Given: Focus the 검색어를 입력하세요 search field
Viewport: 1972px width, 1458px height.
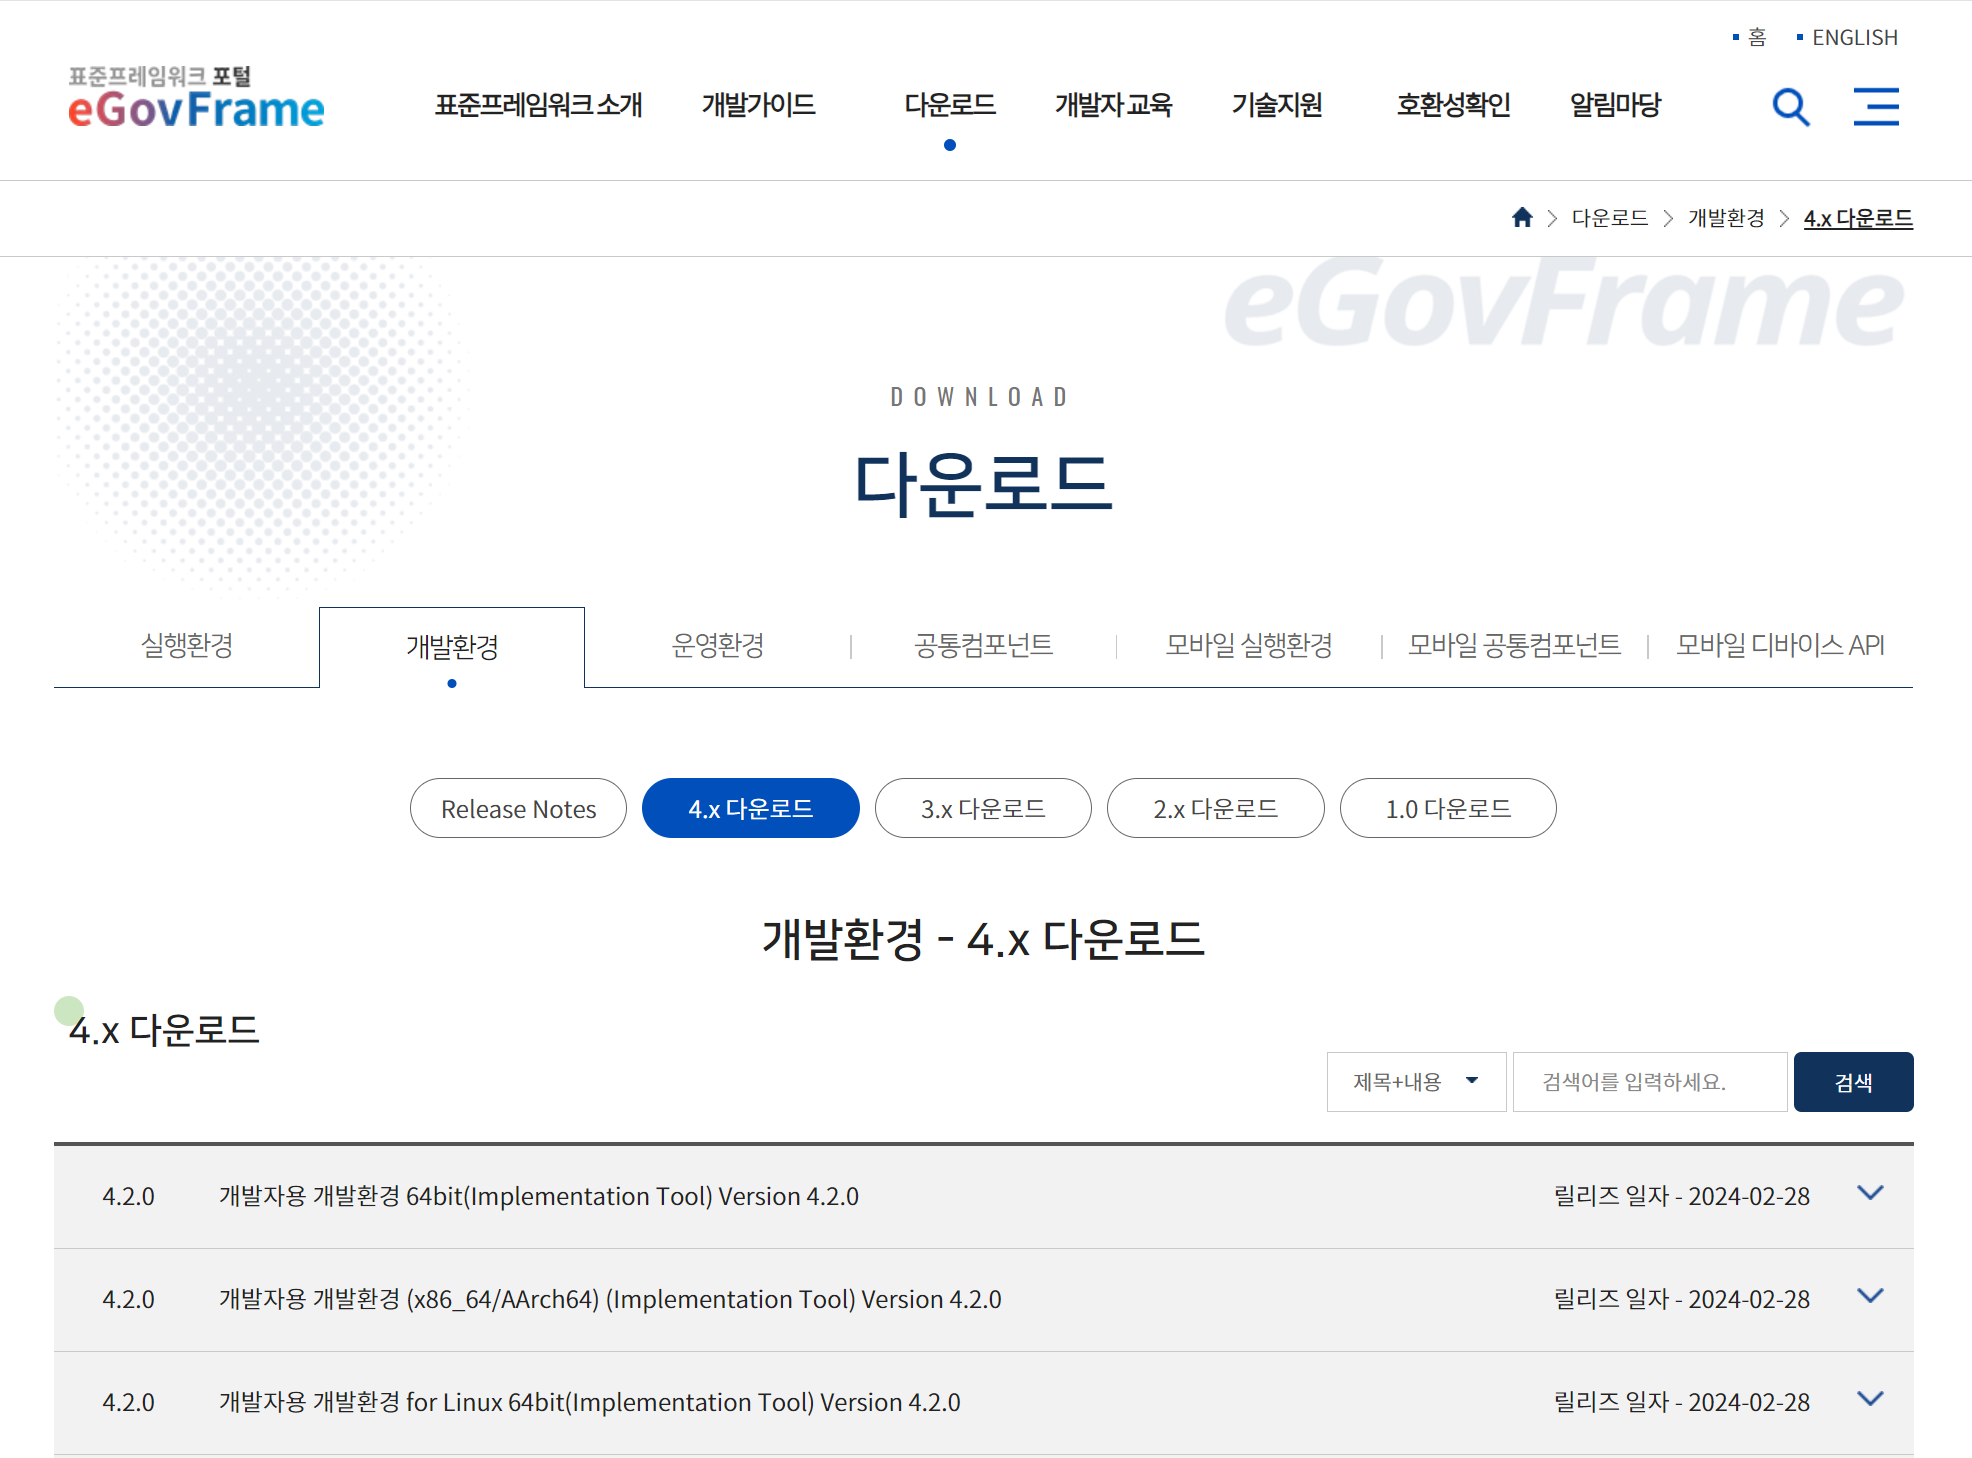Looking at the screenshot, I should coord(1650,1081).
